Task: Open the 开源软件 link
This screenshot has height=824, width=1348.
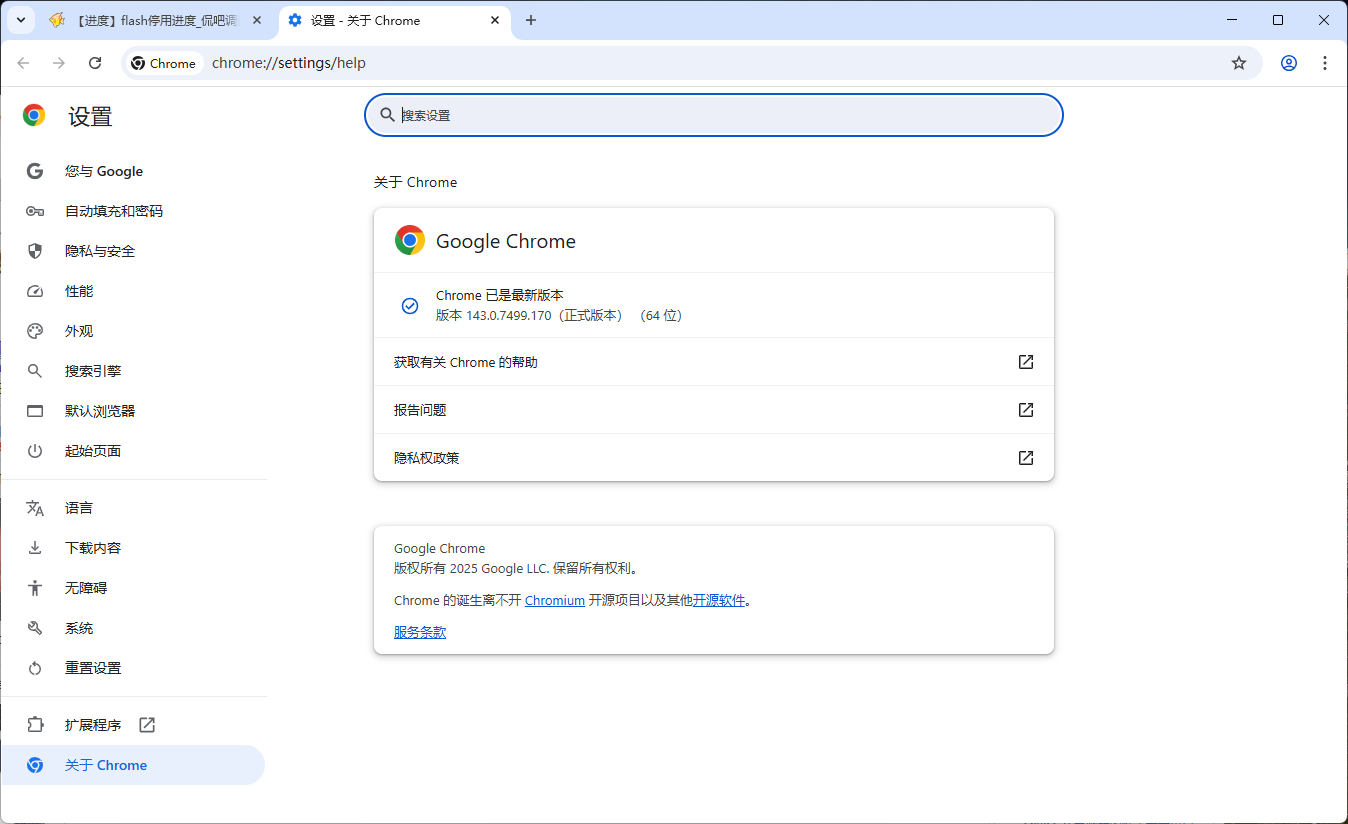Action: pyautogui.click(x=719, y=601)
